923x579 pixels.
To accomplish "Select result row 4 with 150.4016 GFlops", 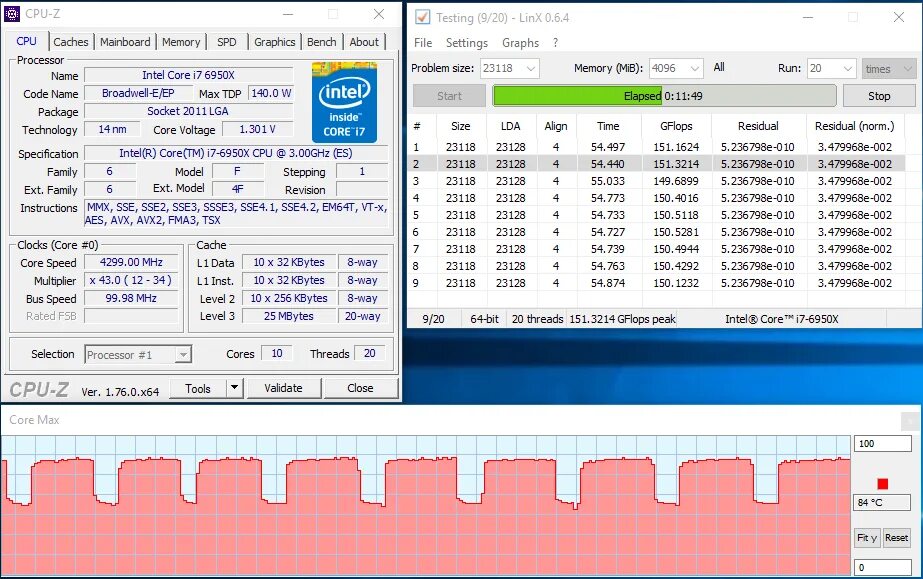I will [657, 198].
